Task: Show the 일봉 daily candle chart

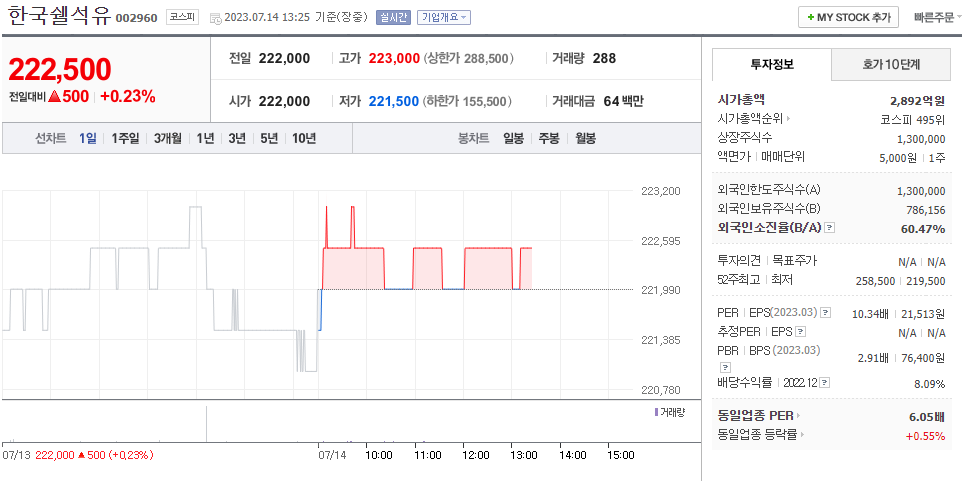Action: [513, 138]
